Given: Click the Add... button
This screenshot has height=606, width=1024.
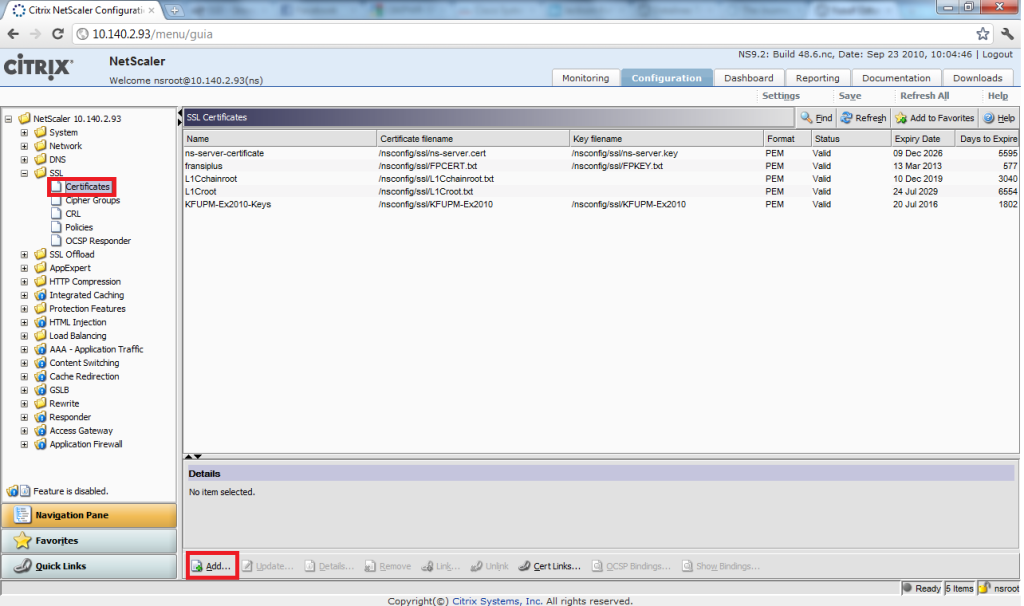Looking at the screenshot, I should (x=212, y=566).
